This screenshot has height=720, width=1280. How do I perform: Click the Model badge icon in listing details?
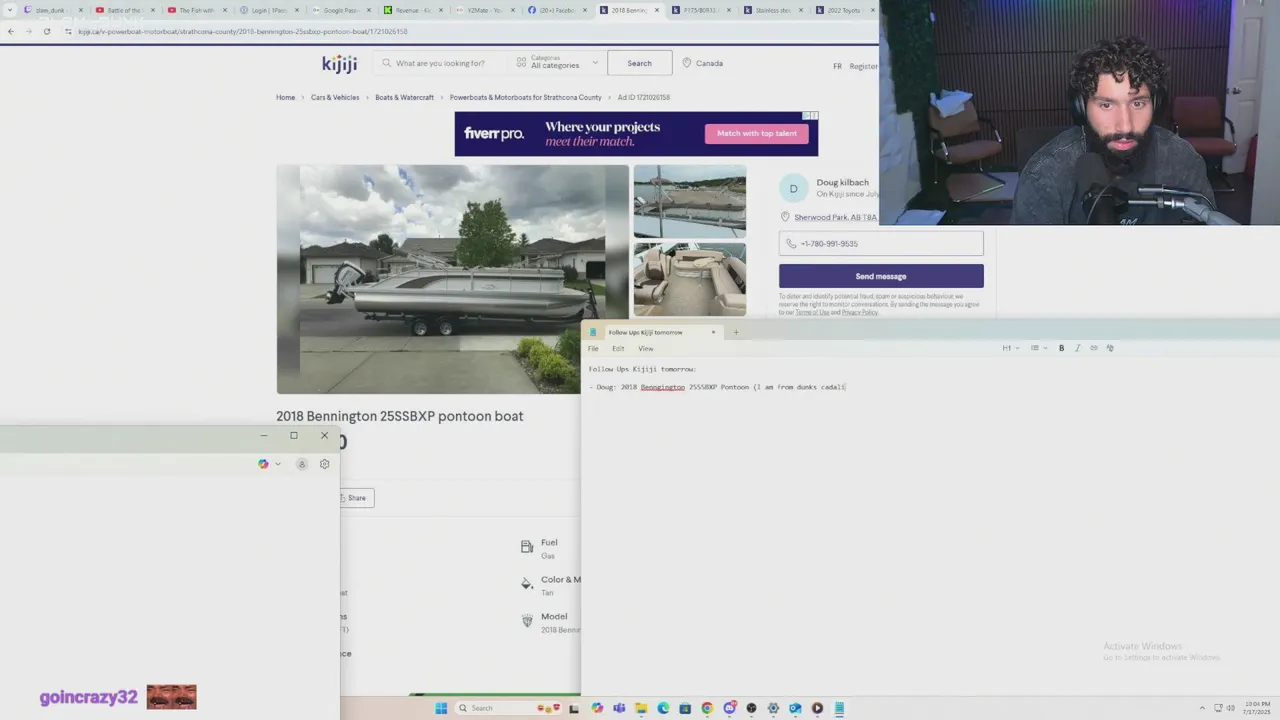click(x=527, y=621)
